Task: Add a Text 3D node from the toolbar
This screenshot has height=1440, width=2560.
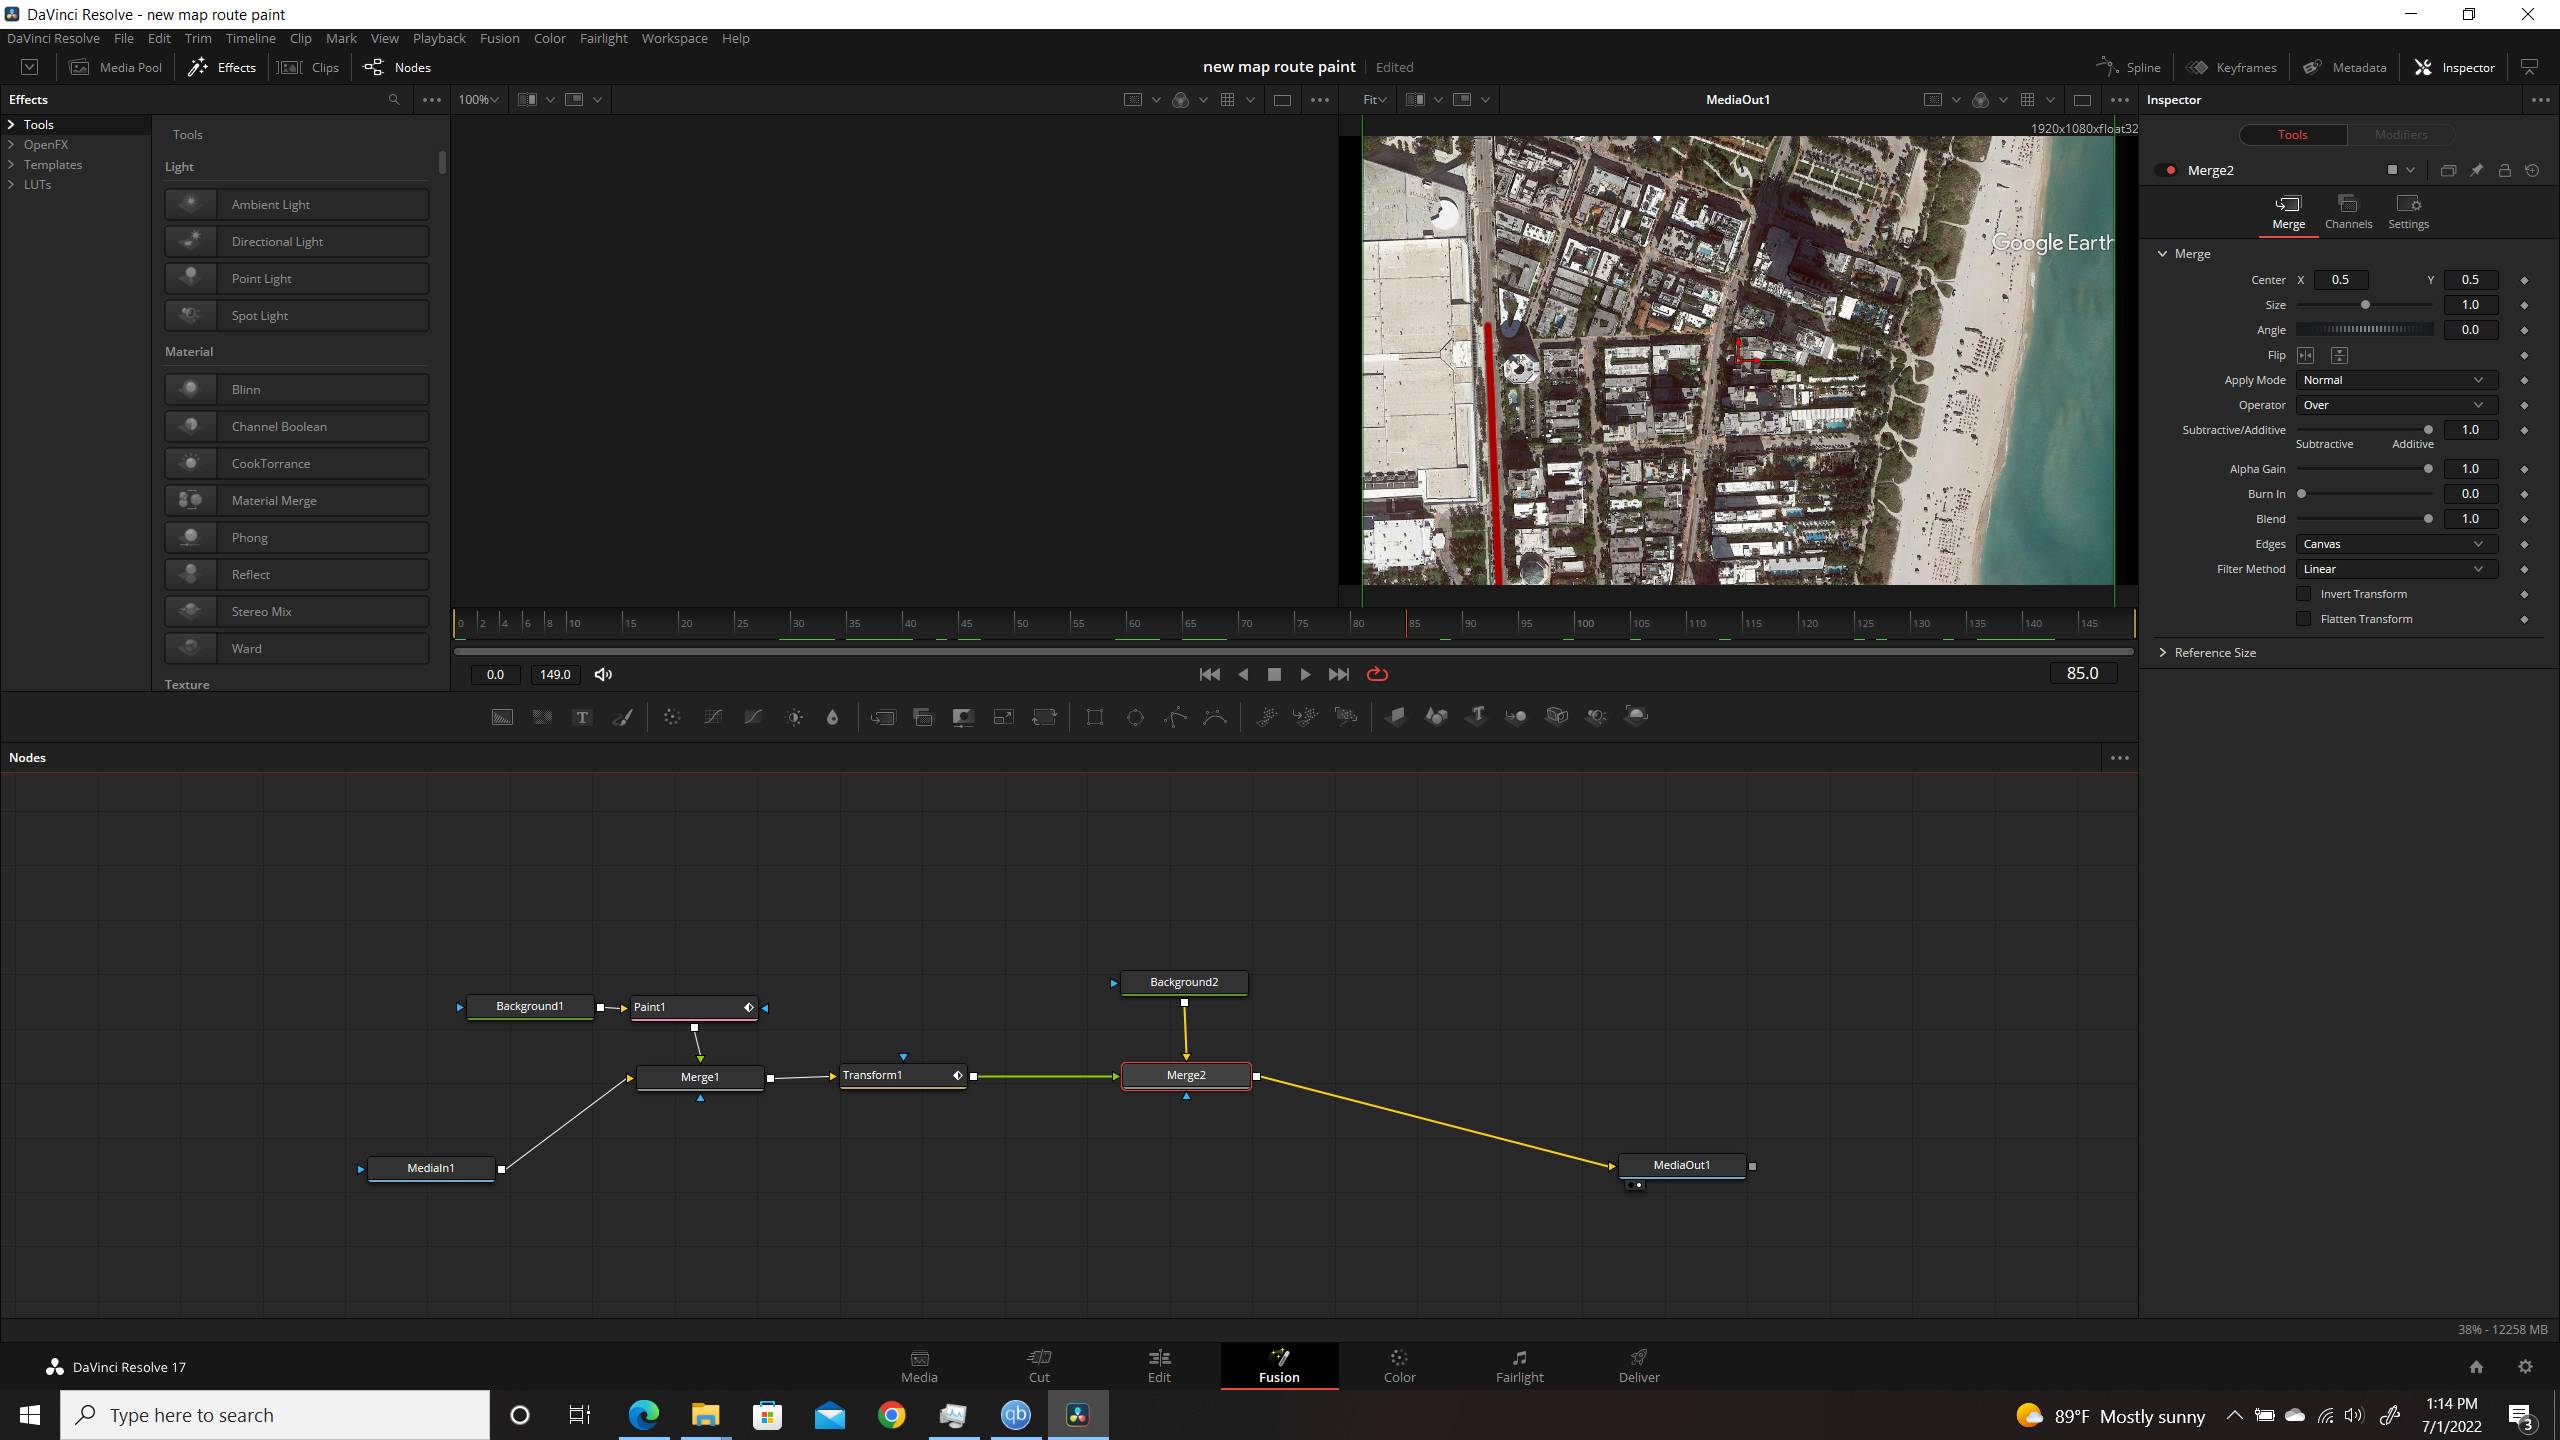Action: pyautogui.click(x=1476, y=716)
